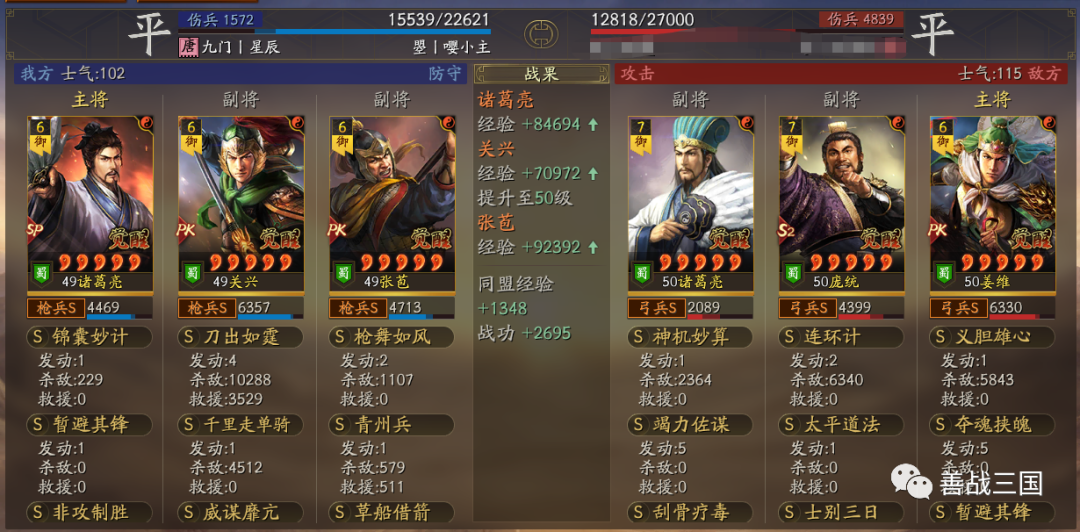This screenshot has height=532, width=1080.
Task: Click the blue allied troop strength bar
Action: (x=334, y=31)
